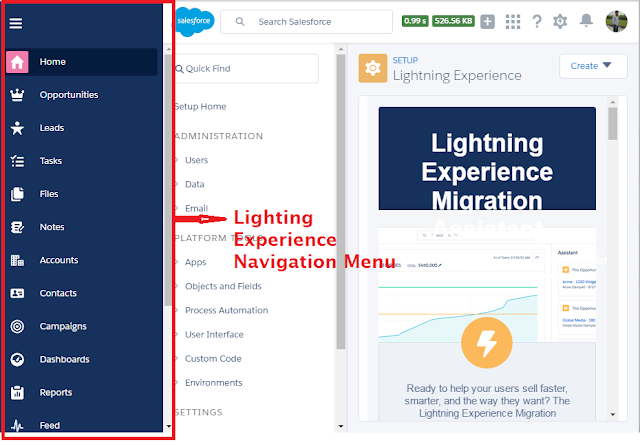Viewport: 640px width, 445px height.
Task: Click the setup tree scroll down arrow
Action: pyautogui.click(x=341, y=427)
